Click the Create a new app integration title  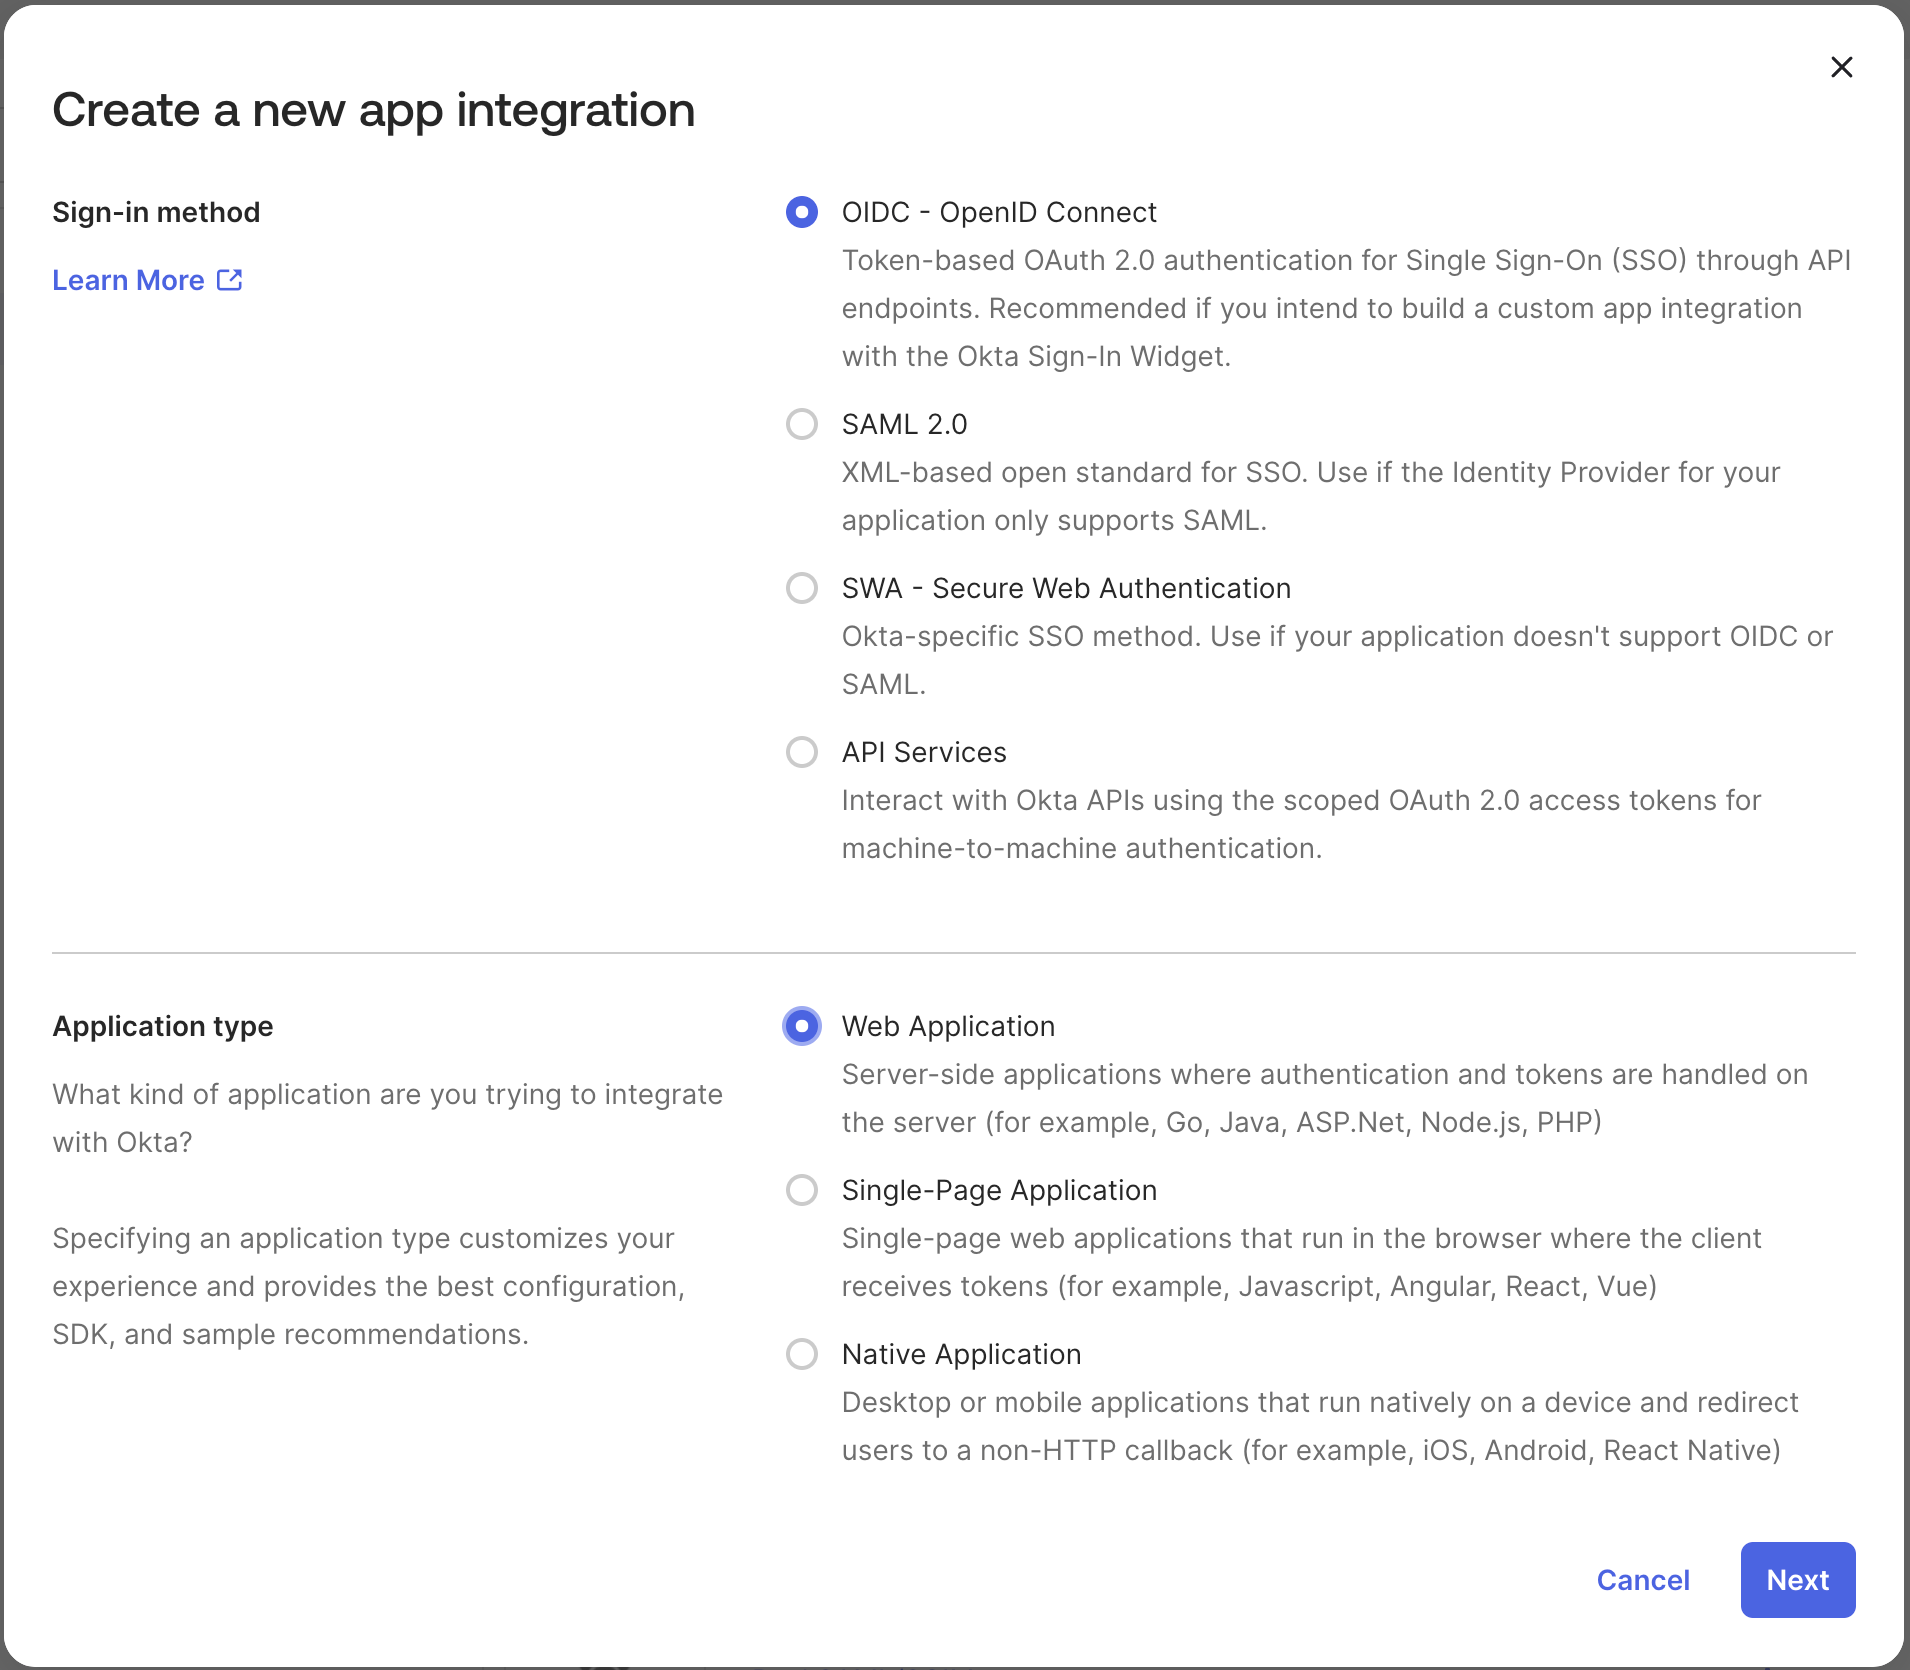[x=374, y=110]
